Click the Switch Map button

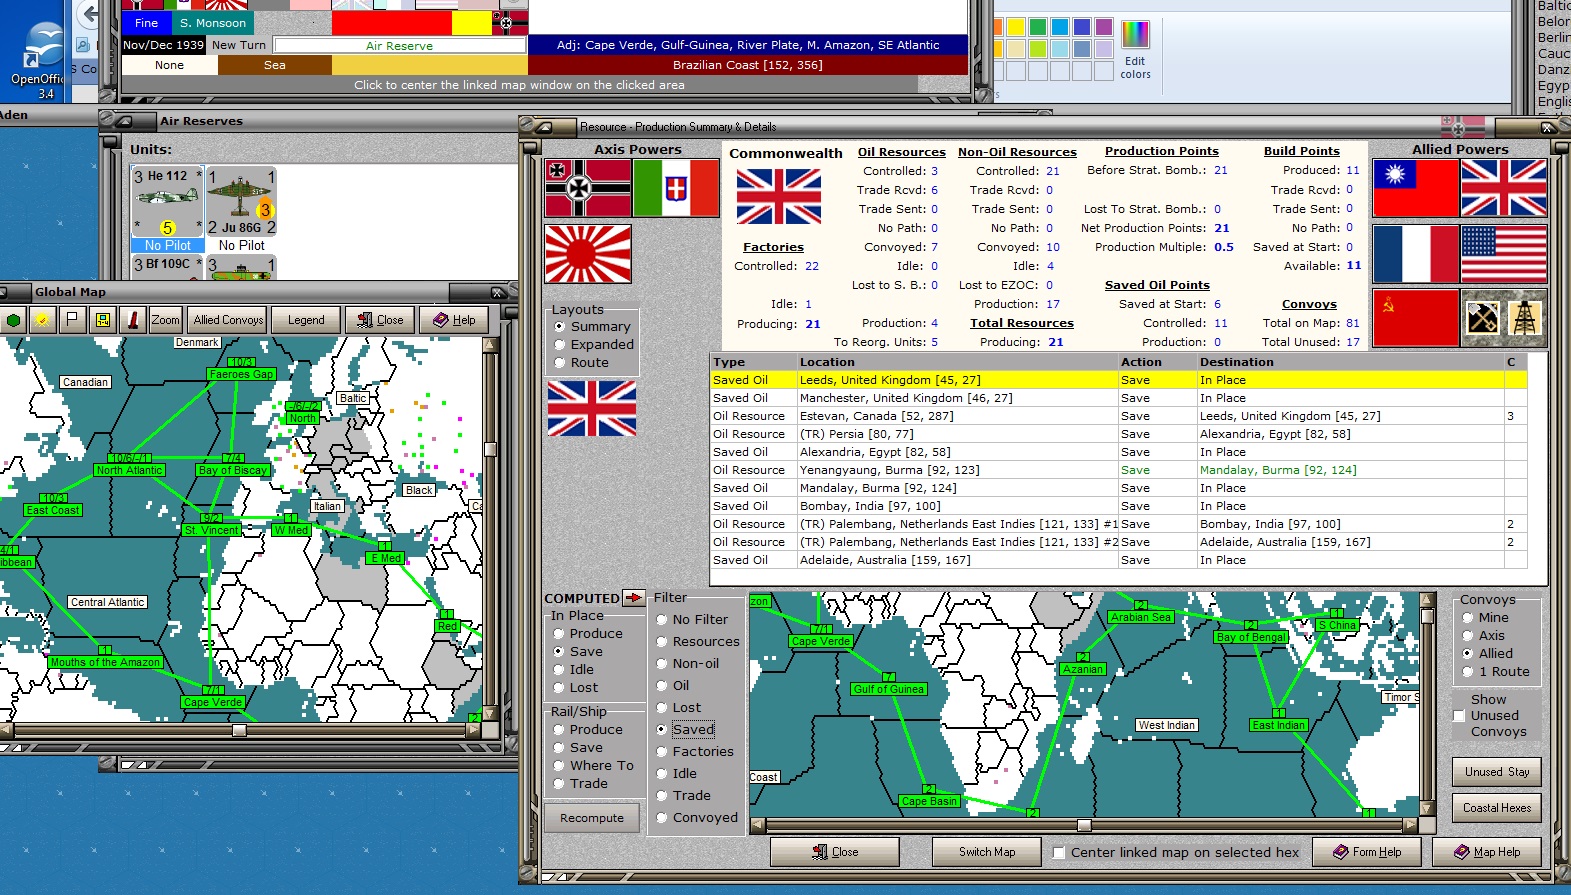point(986,852)
